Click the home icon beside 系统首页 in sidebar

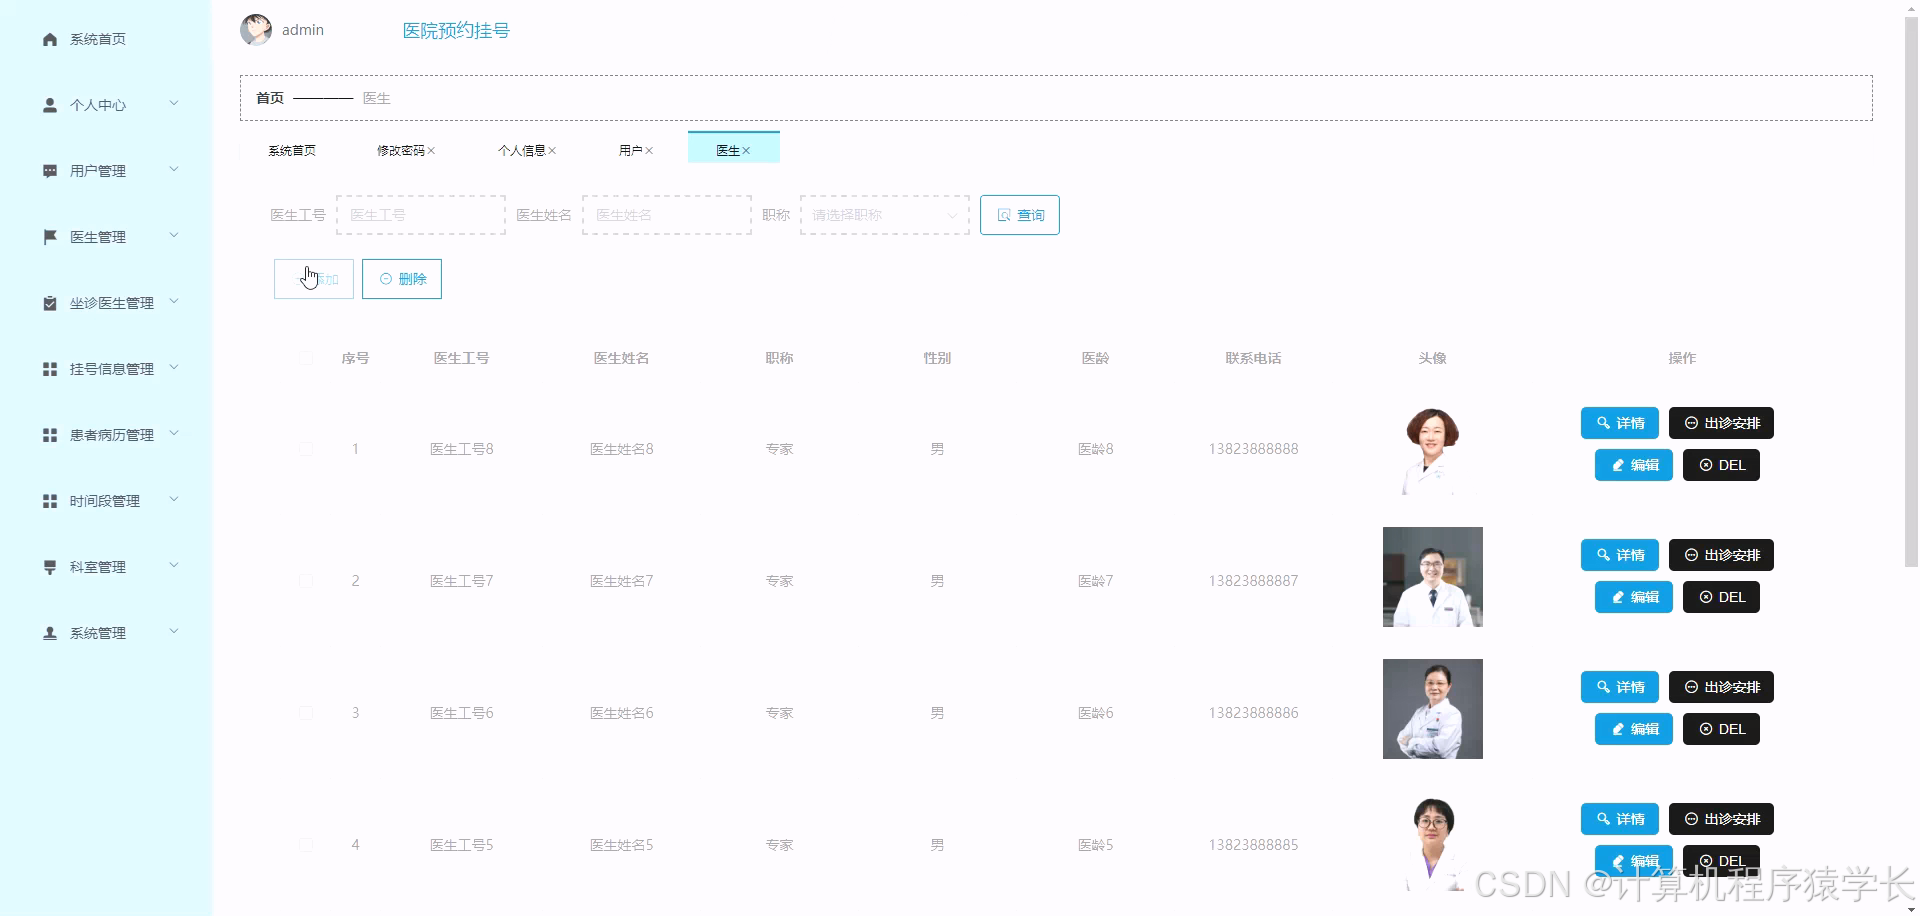point(50,39)
